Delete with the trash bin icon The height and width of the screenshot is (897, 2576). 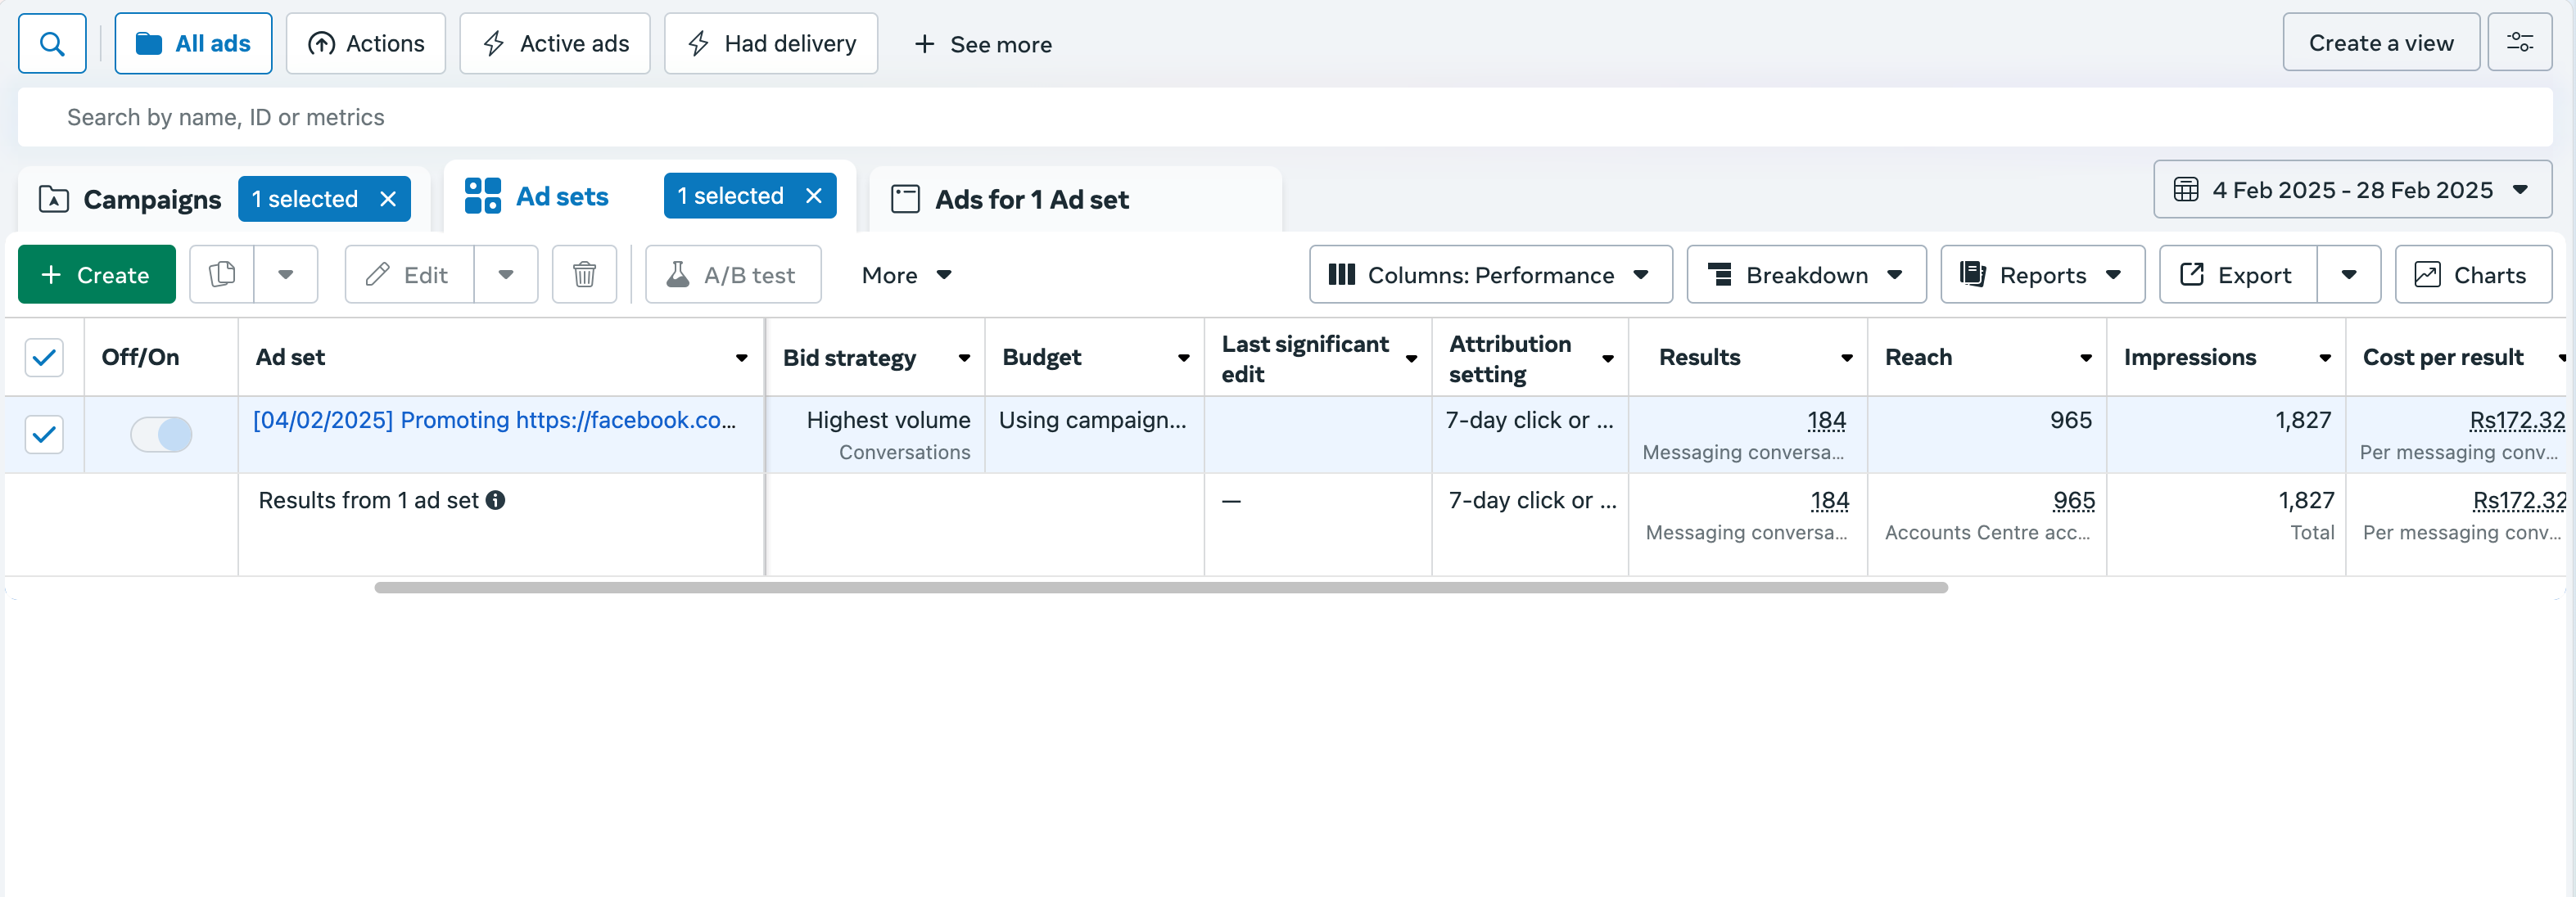584,274
